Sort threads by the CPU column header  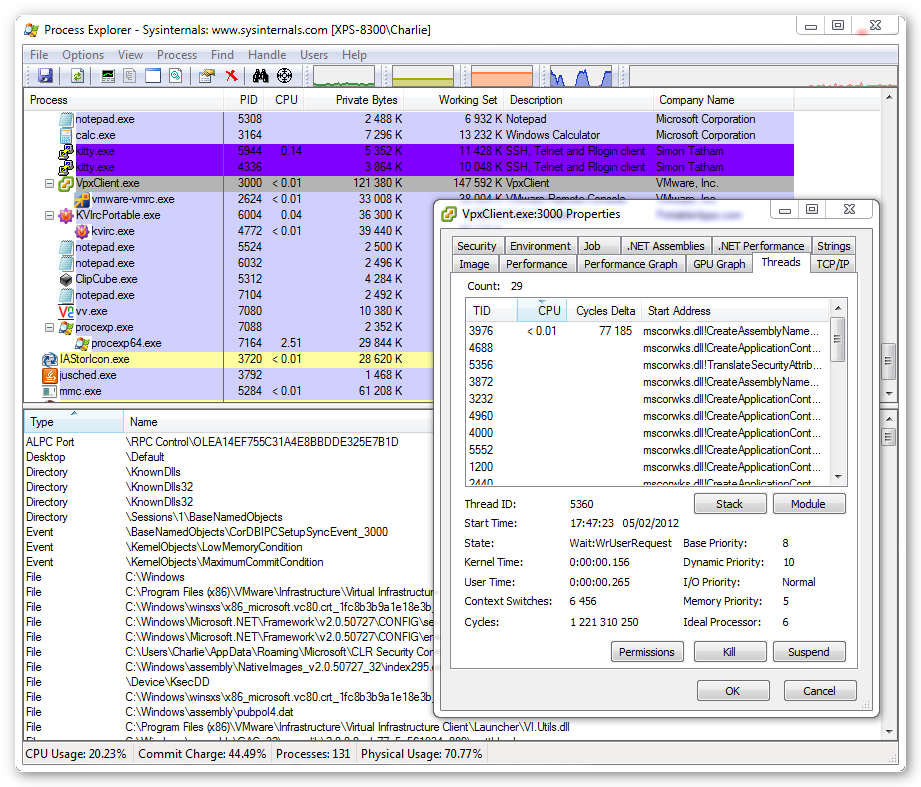[x=542, y=311]
